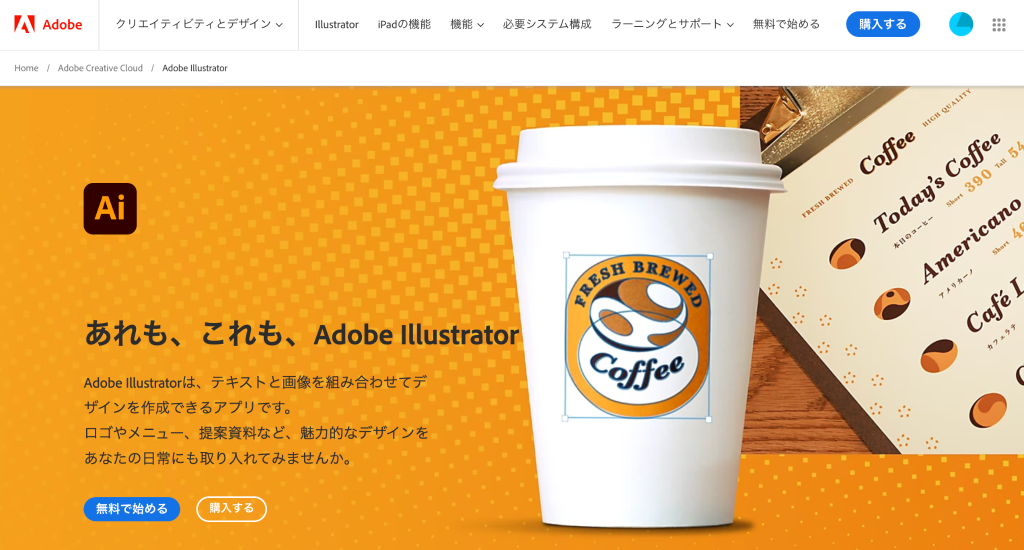Click the bottom-left selection handle of the logo

coord(566,418)
